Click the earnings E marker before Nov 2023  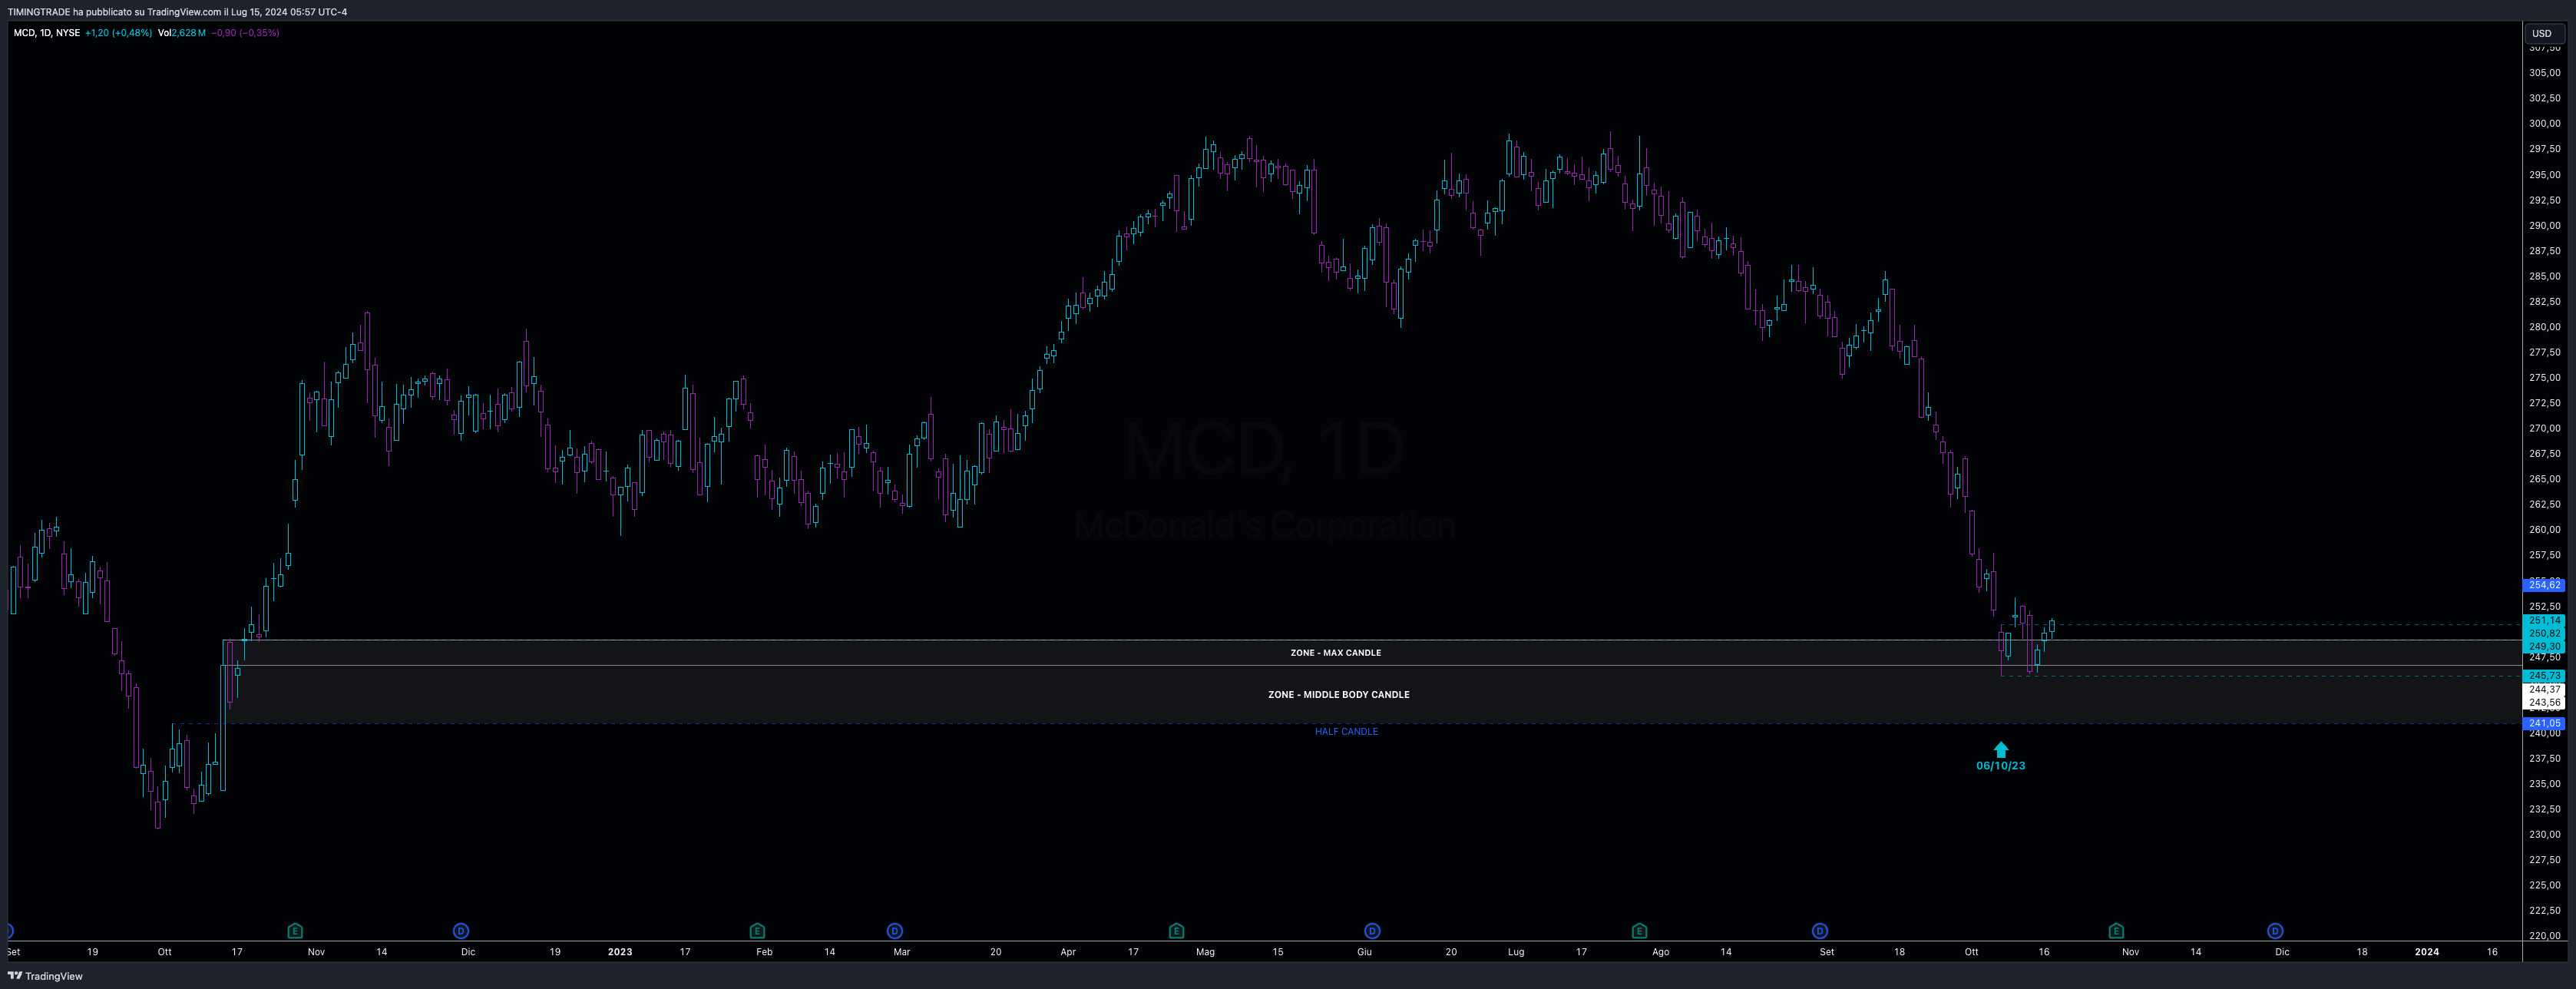pos(2116,931)
